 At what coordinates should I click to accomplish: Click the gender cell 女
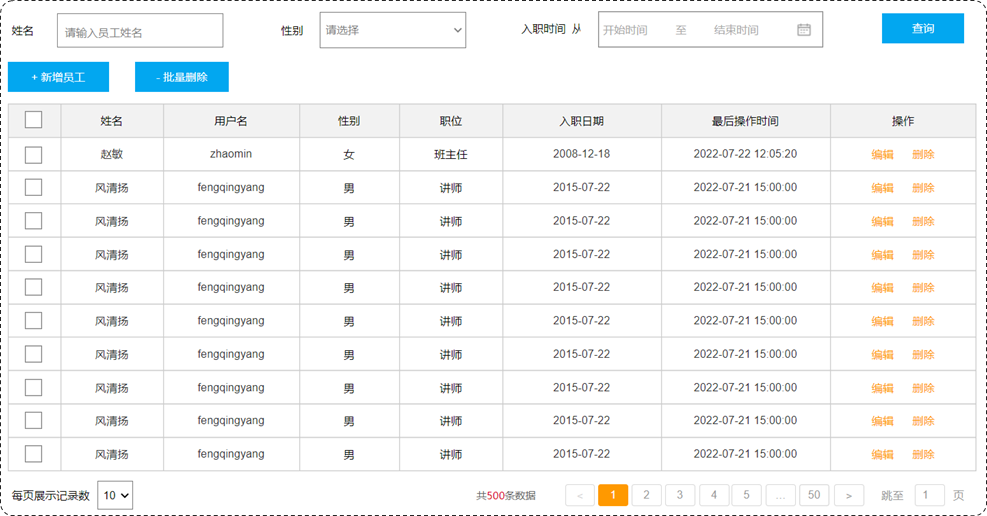349,154
